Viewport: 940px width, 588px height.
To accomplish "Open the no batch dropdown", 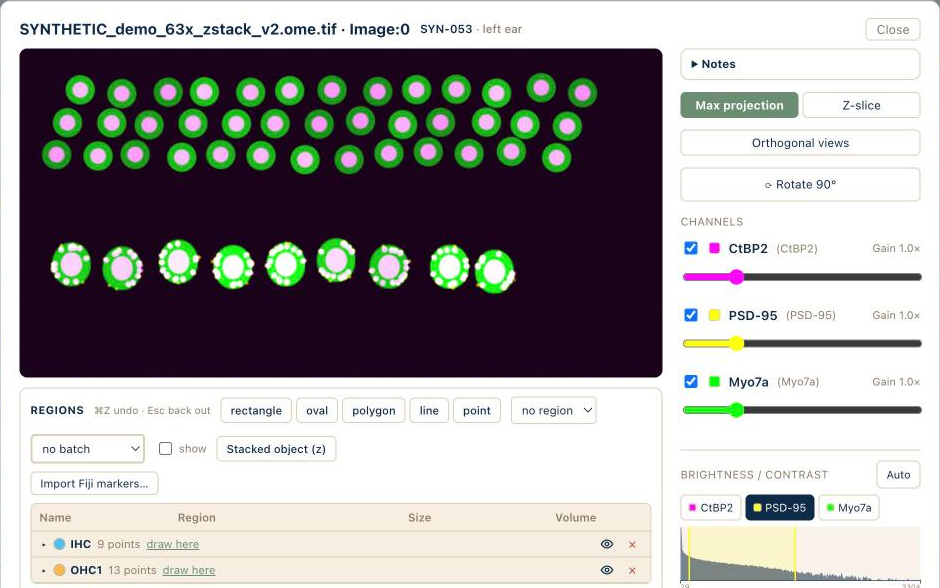I will [88, 449].
